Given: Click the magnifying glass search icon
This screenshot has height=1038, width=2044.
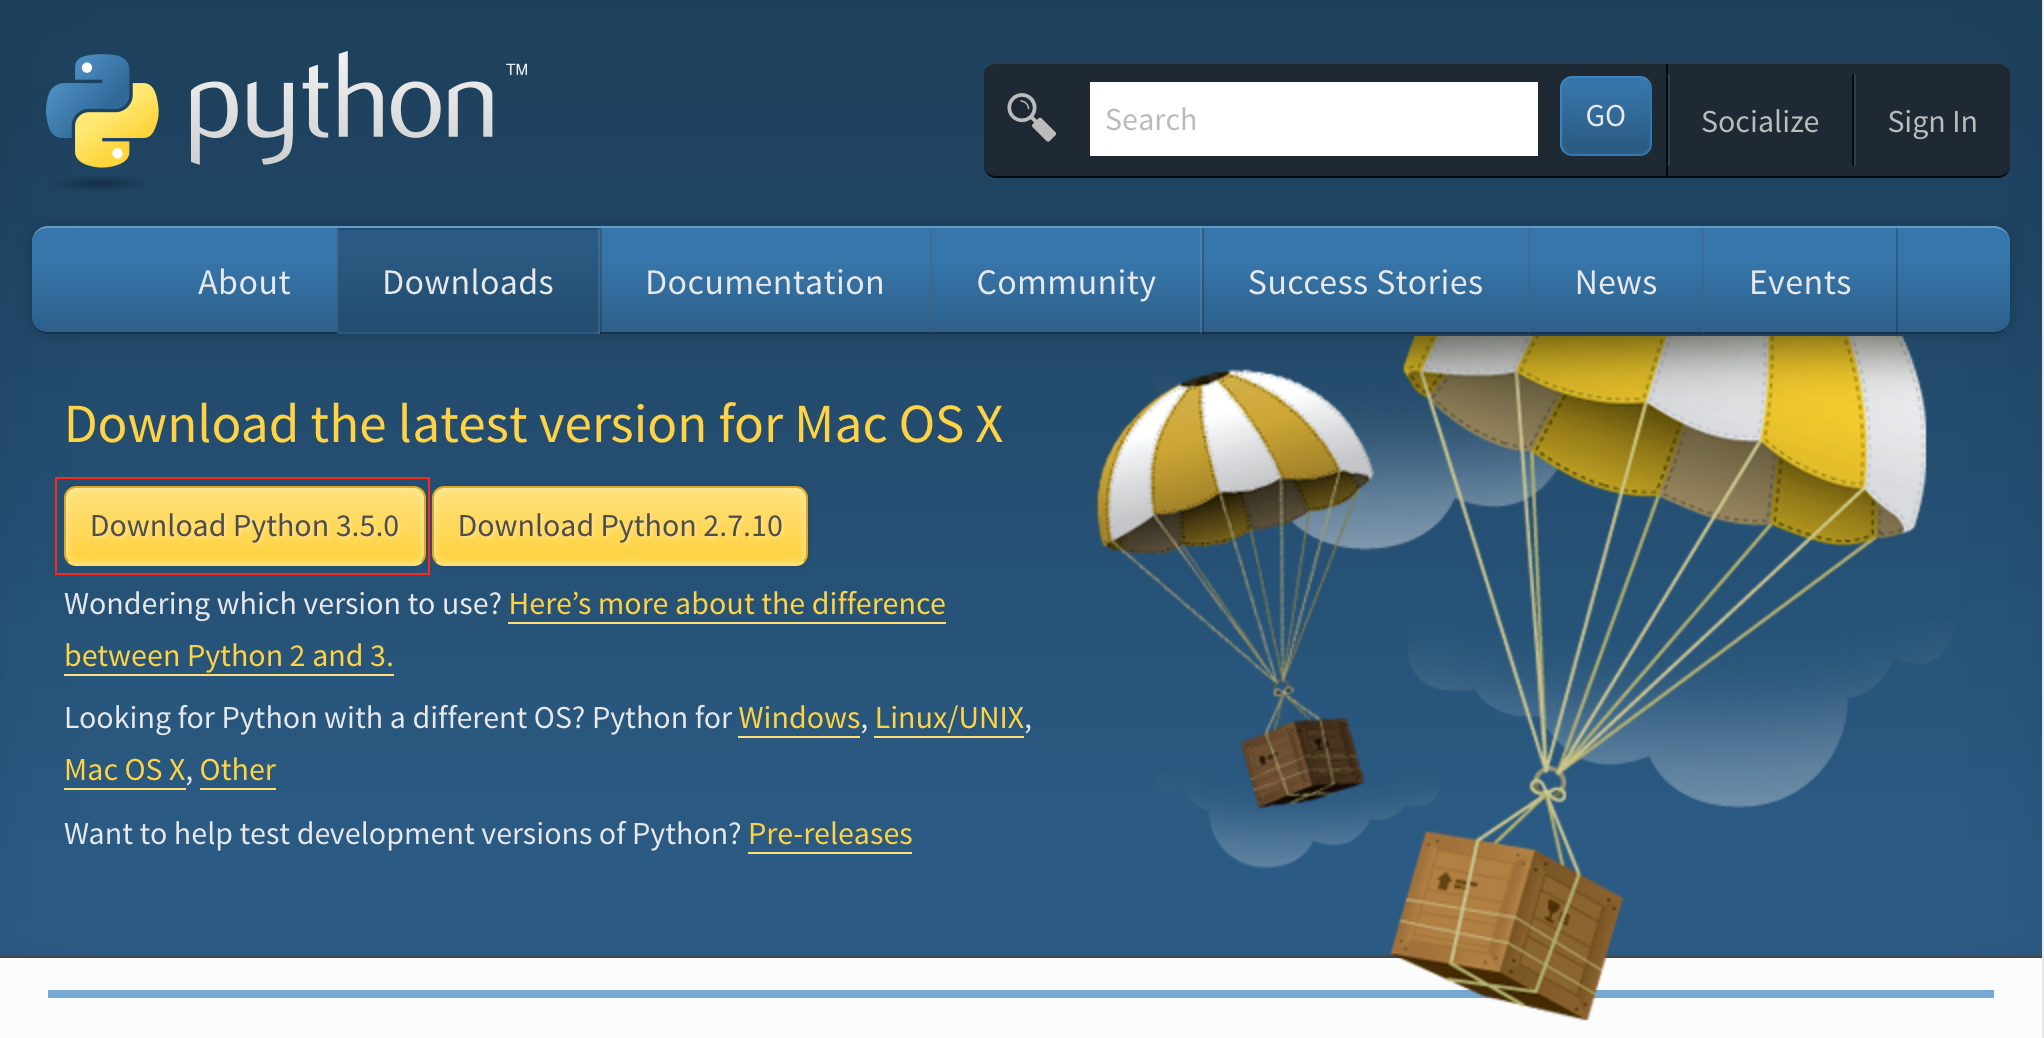Looking at the screenshot, I should click(1031, 117).
